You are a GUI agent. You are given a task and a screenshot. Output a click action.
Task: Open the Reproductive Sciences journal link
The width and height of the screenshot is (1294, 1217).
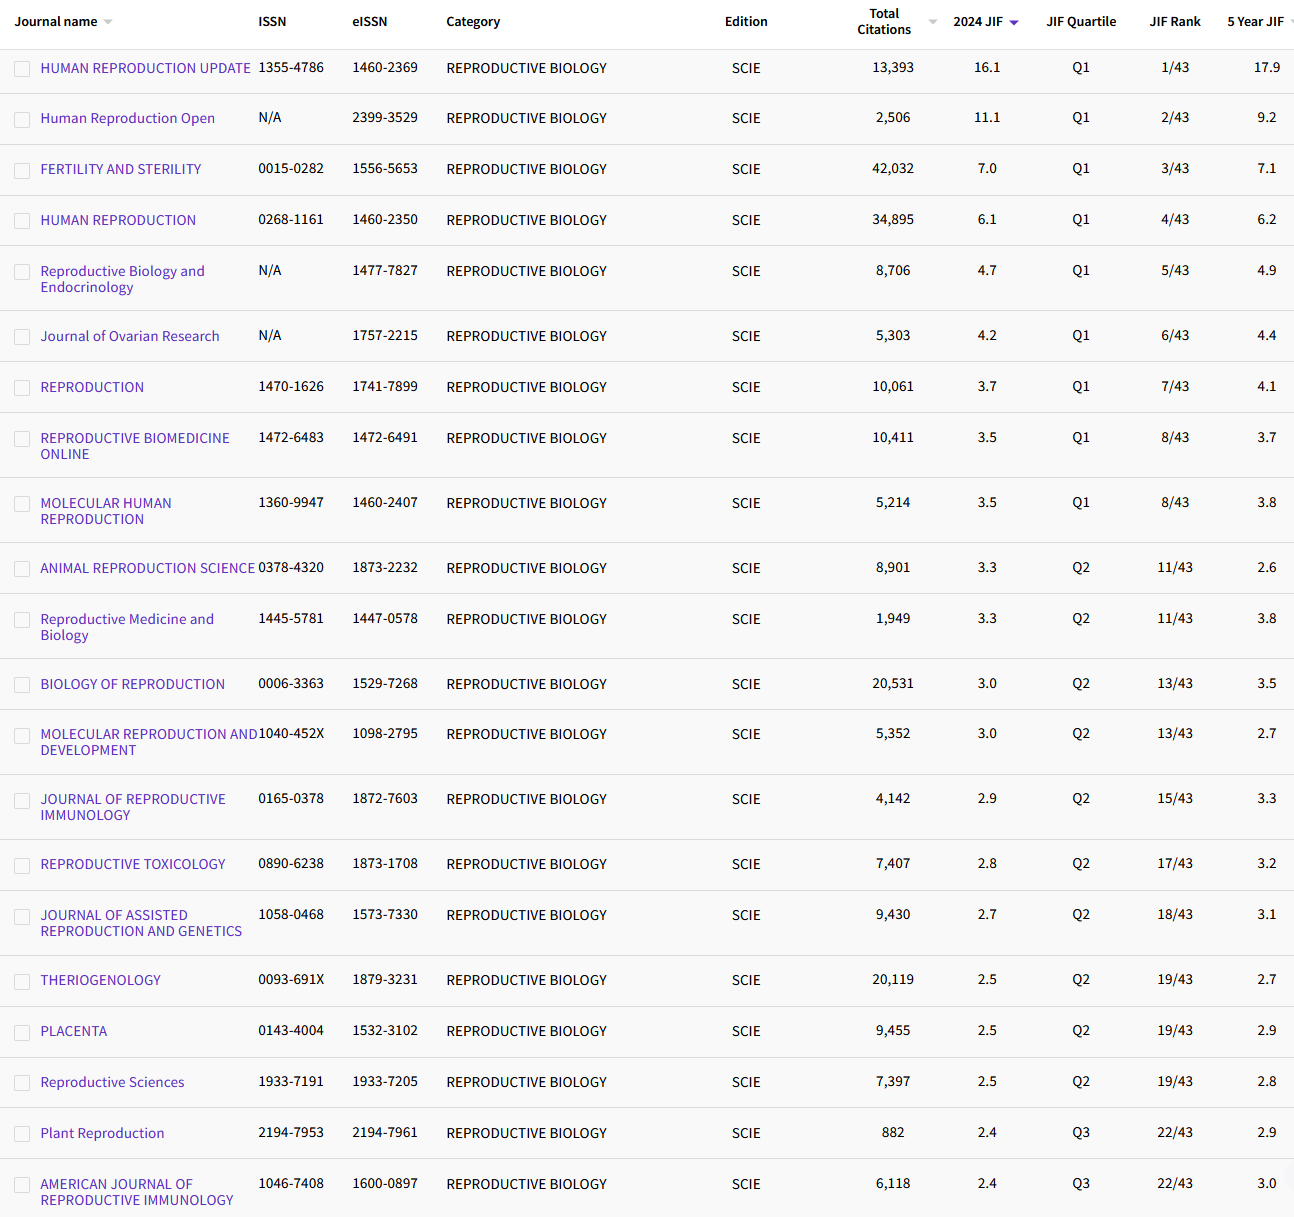coord(112,1082)
